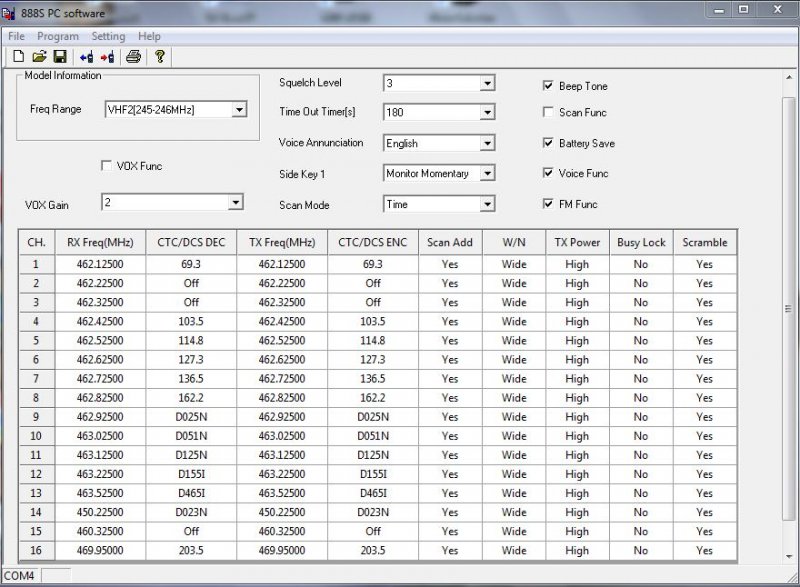Click the W/N column header
Screen dimensions: 800x587
[x=514, y=243]
